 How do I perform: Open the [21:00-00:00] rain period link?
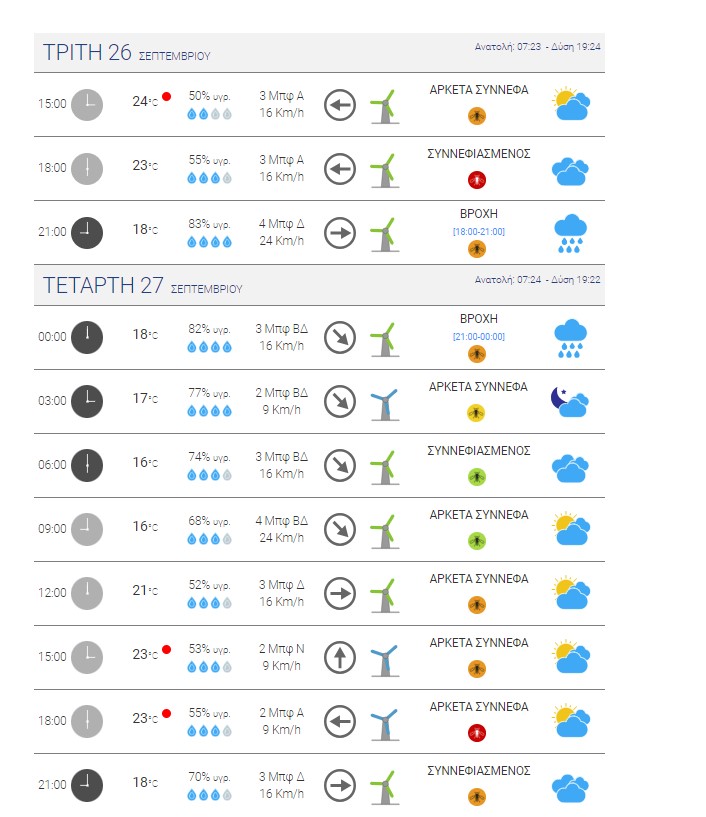point(479,337)
